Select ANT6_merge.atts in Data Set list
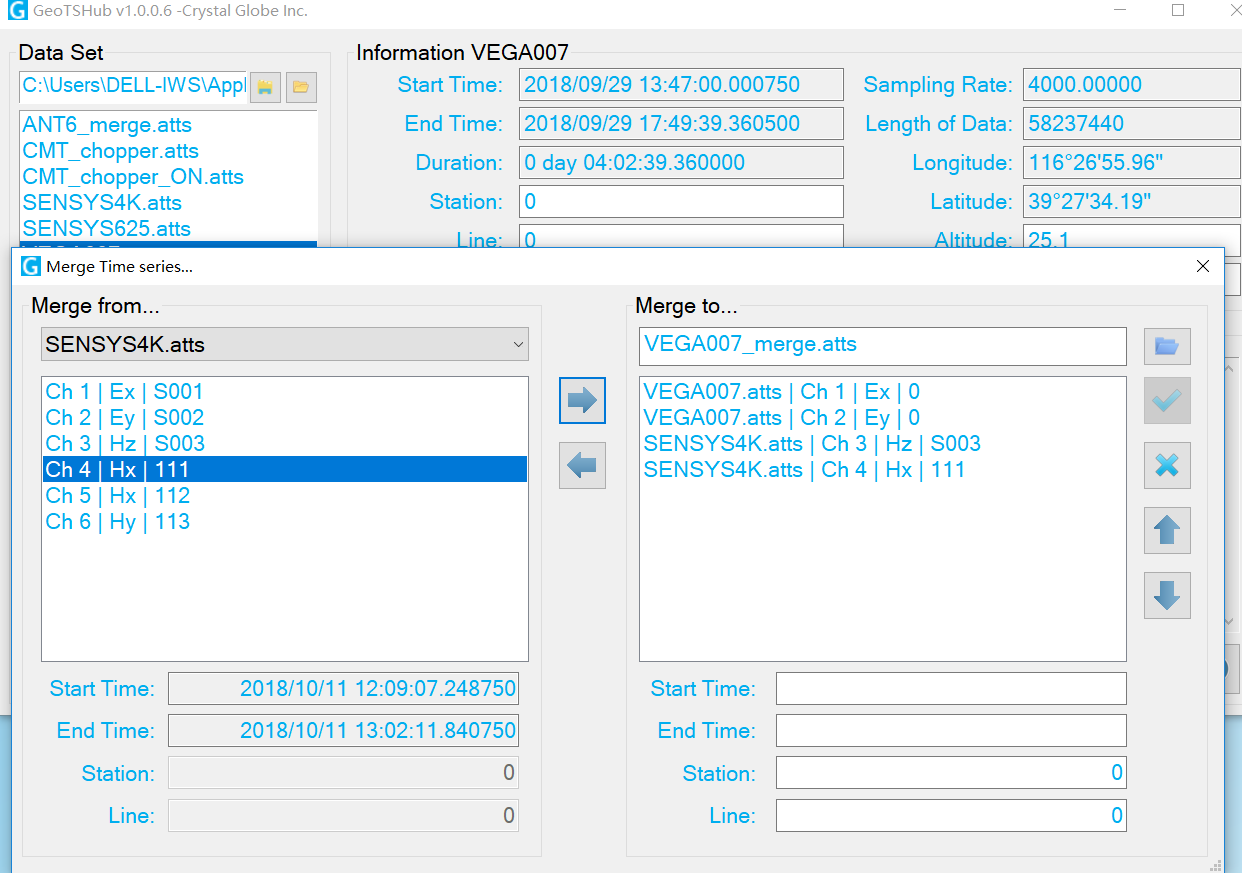The height and width of the screenshot is (873, 1242). coord(168,125)
